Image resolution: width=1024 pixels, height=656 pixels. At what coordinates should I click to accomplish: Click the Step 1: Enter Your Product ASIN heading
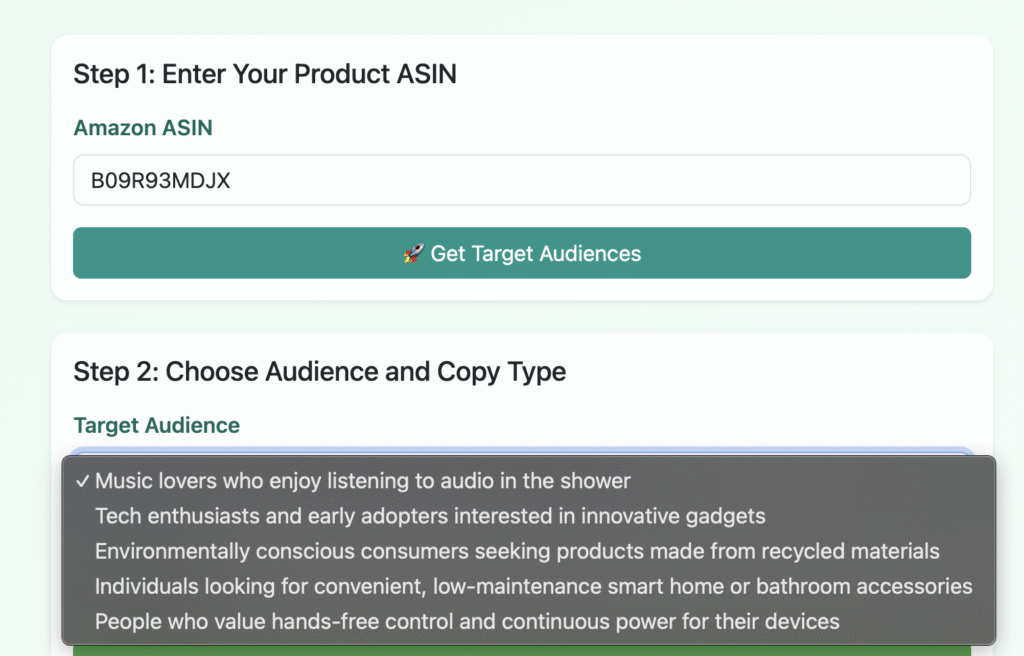pos(264,74)
